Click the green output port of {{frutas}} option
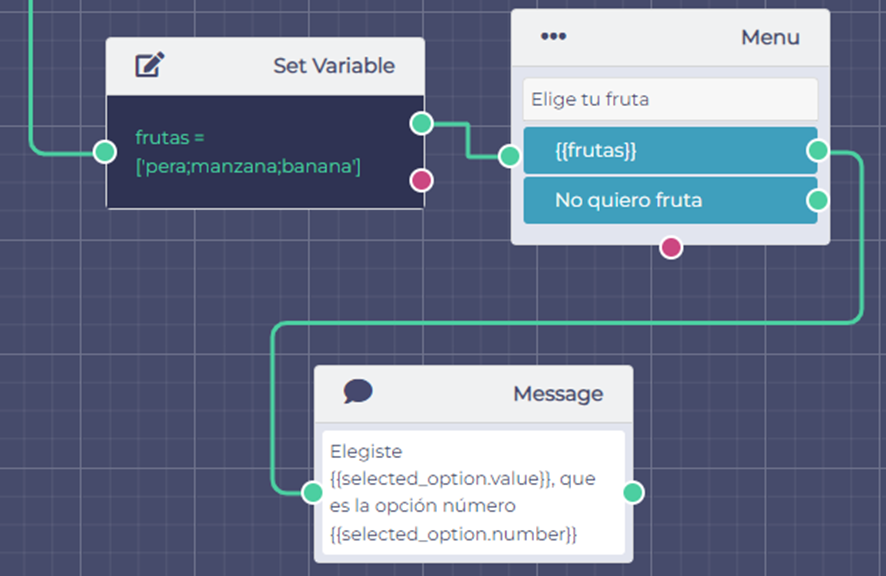886x576 pixels. 818,151
